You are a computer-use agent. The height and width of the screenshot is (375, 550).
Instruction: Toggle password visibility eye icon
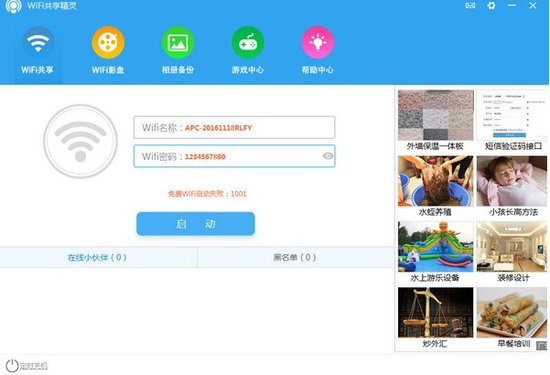[328, 156]
